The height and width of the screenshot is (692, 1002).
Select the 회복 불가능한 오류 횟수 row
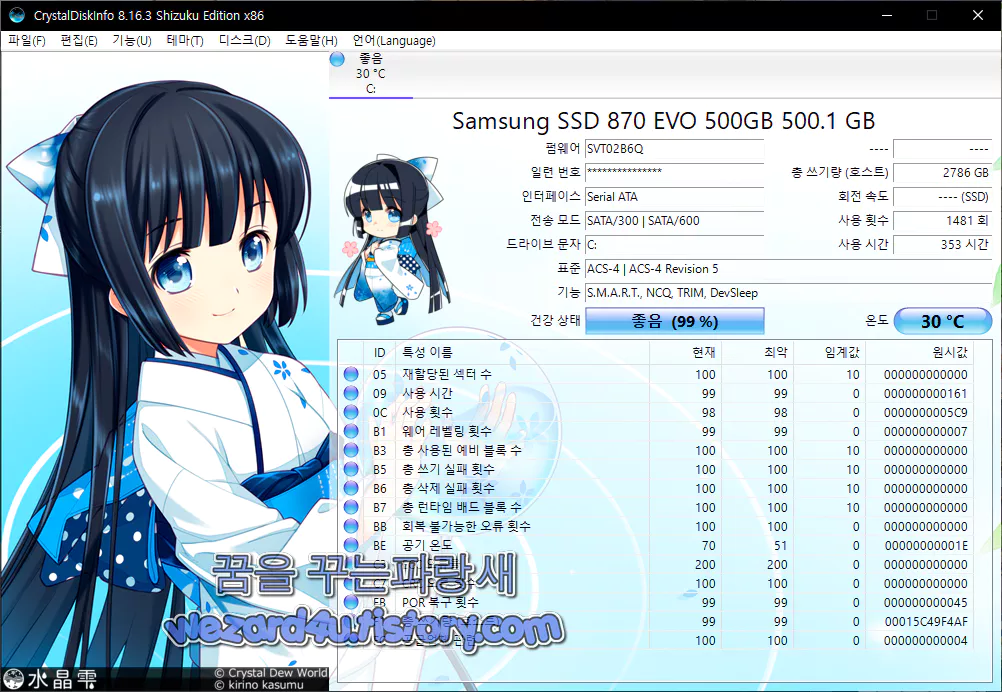(657, 527)
